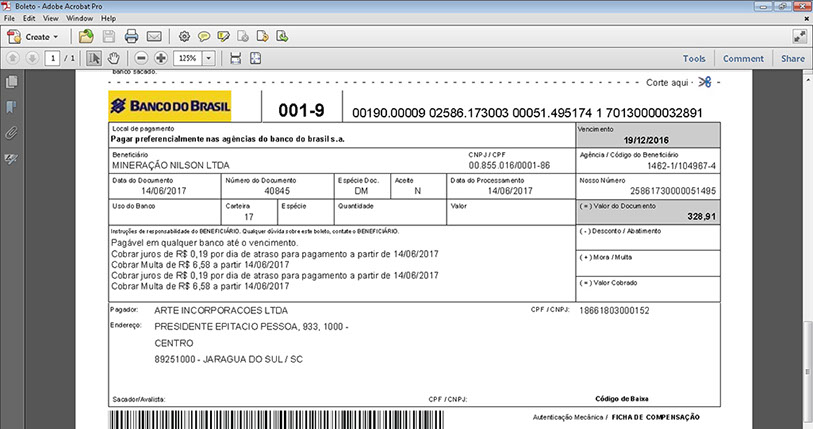
Task: Click the page number input field
Action: tap(52, 59)
